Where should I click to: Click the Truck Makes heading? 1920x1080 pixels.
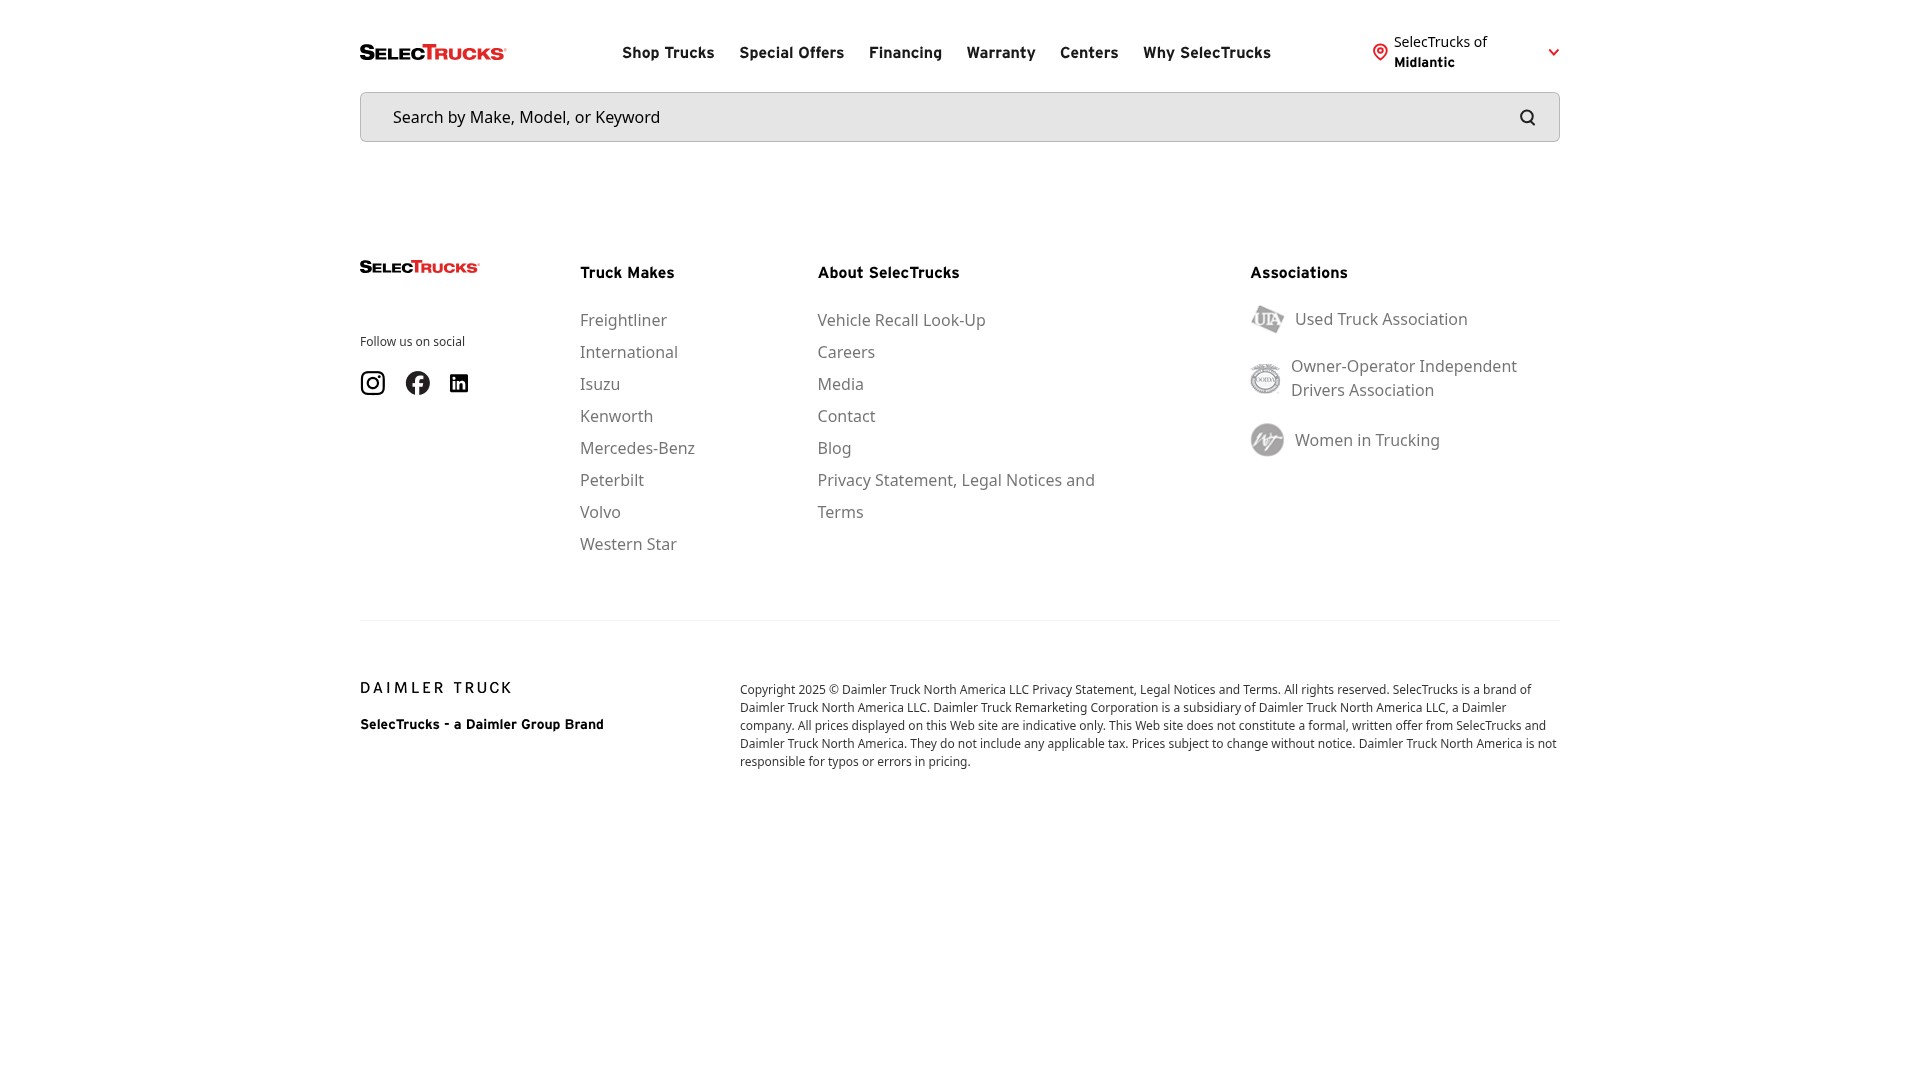(x=627, y=272)
